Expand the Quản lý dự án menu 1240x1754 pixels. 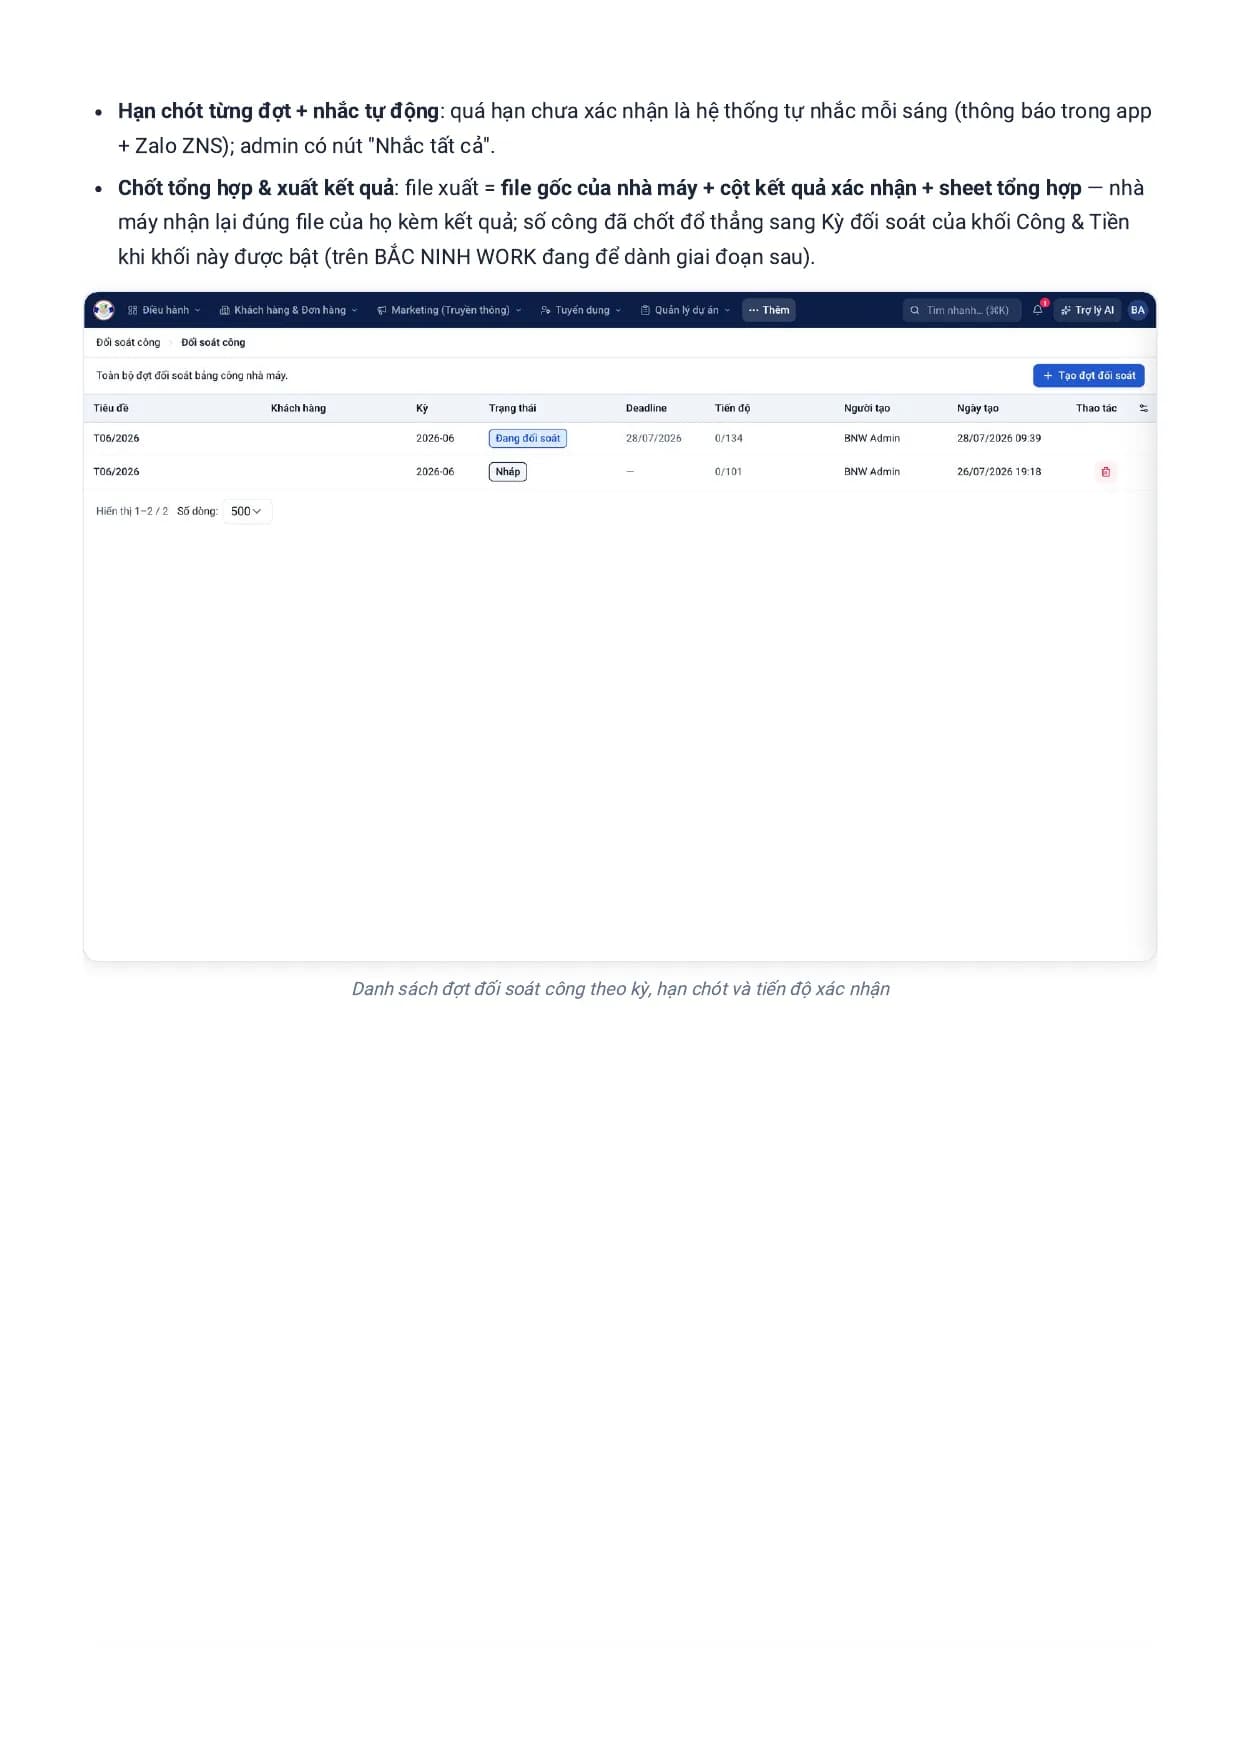[x=685, y=310]
